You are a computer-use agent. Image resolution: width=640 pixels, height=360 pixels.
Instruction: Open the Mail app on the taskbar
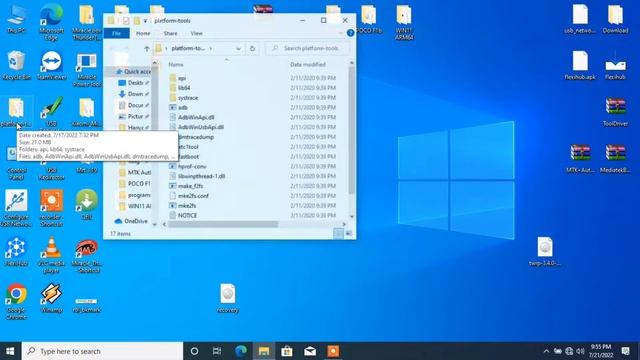(x=310, y=351)
